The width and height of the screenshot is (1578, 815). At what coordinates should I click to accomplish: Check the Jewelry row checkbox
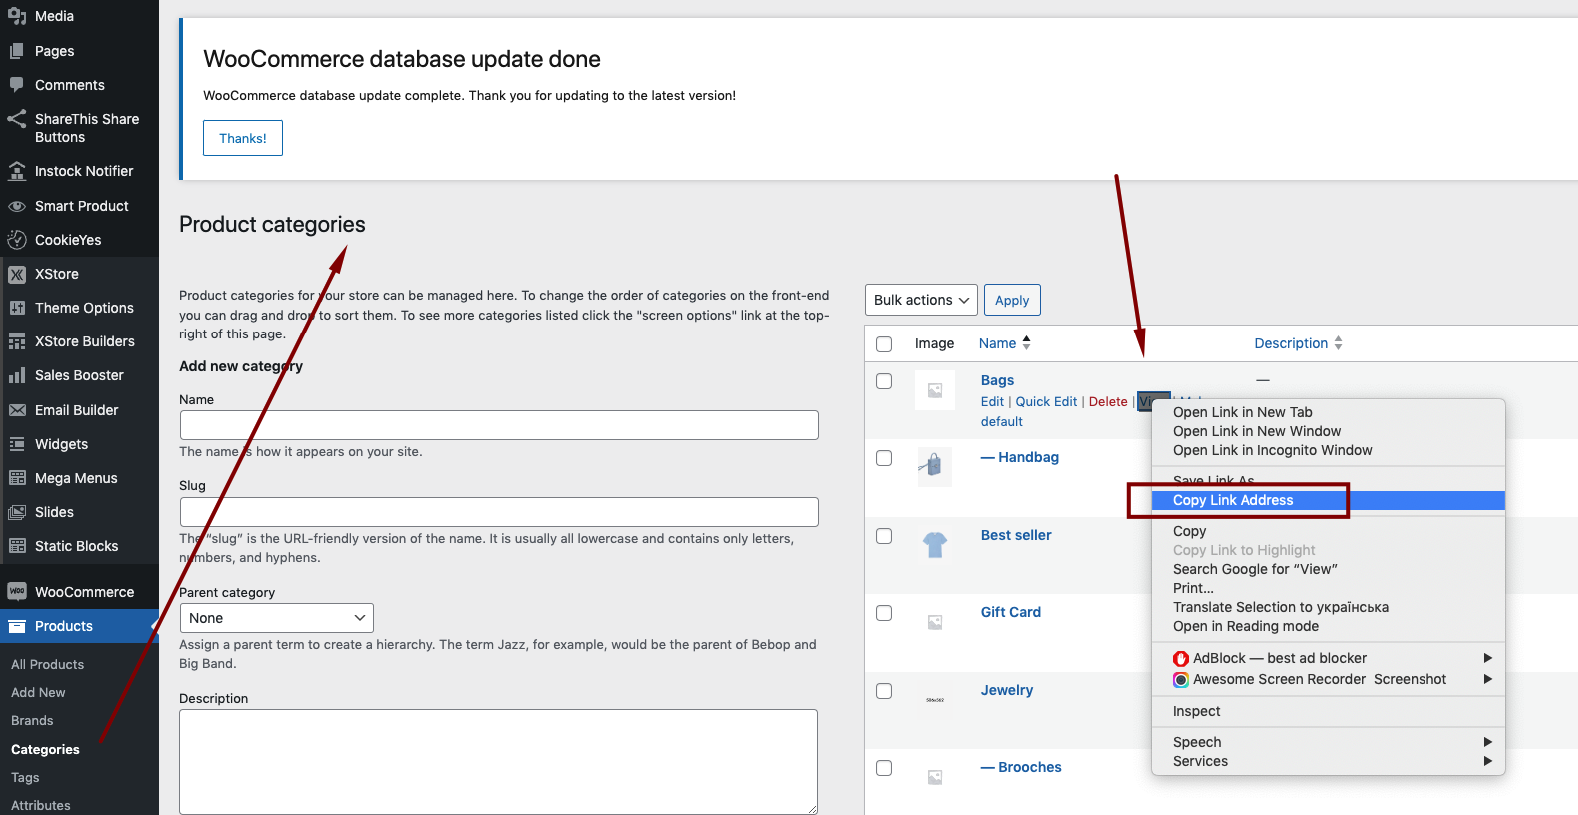point(884,691)
